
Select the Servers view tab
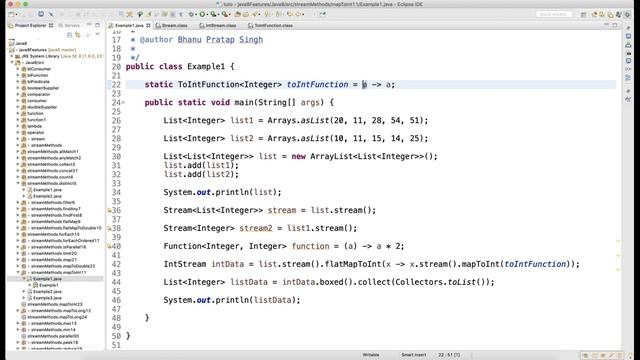click(x=69, y=25)
